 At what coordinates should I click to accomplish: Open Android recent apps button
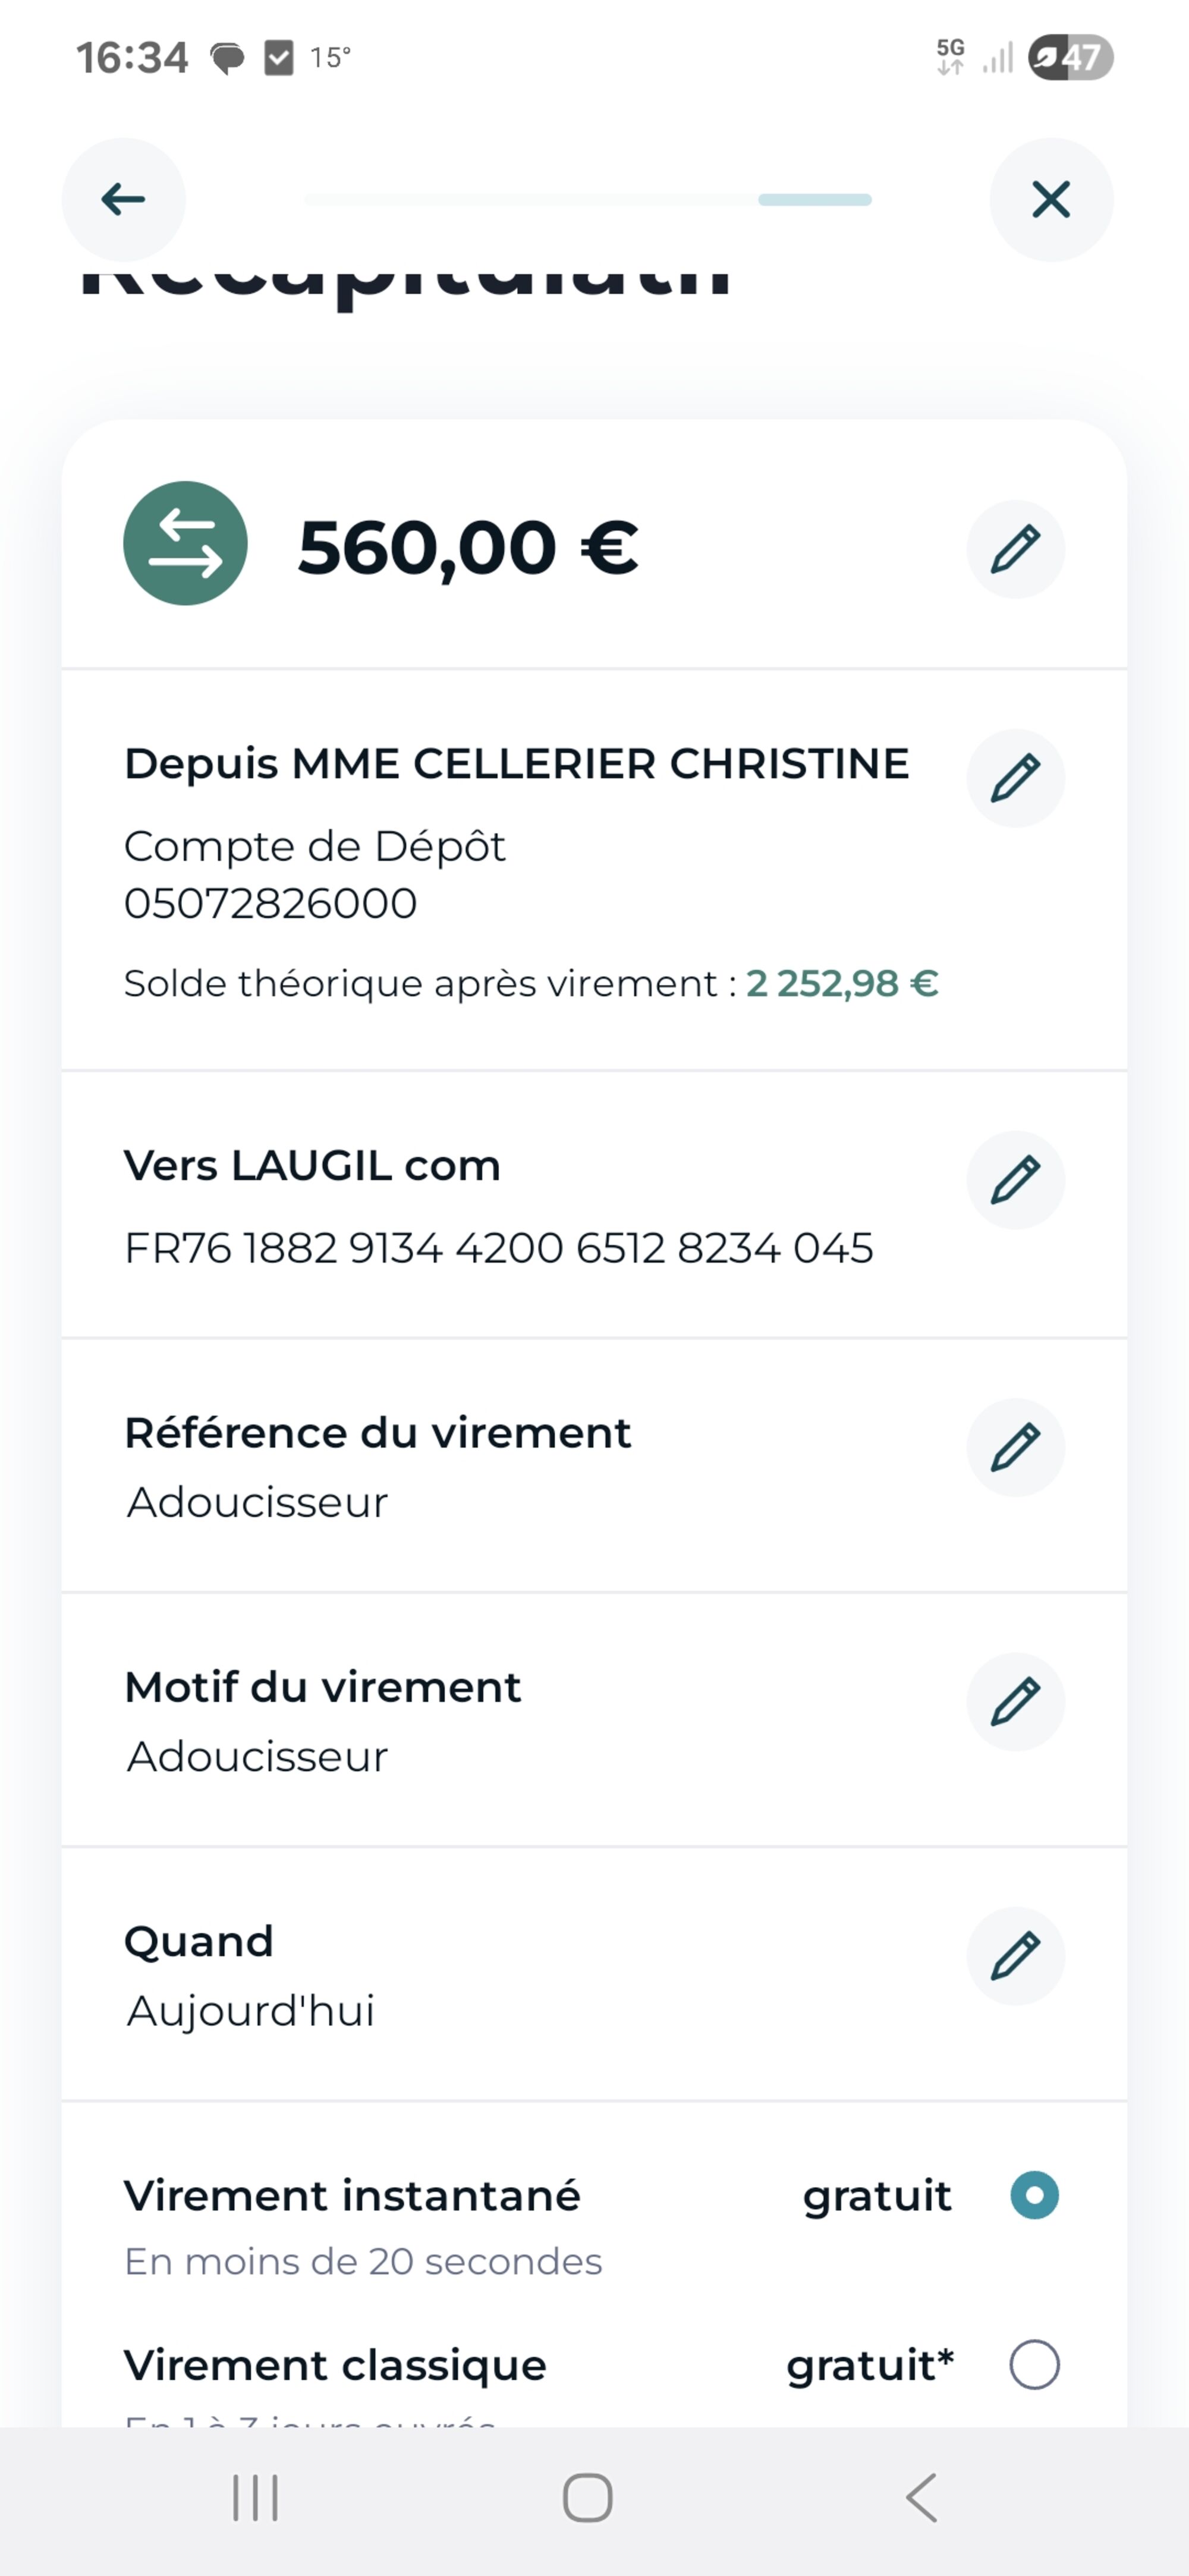coord(255,2498)
